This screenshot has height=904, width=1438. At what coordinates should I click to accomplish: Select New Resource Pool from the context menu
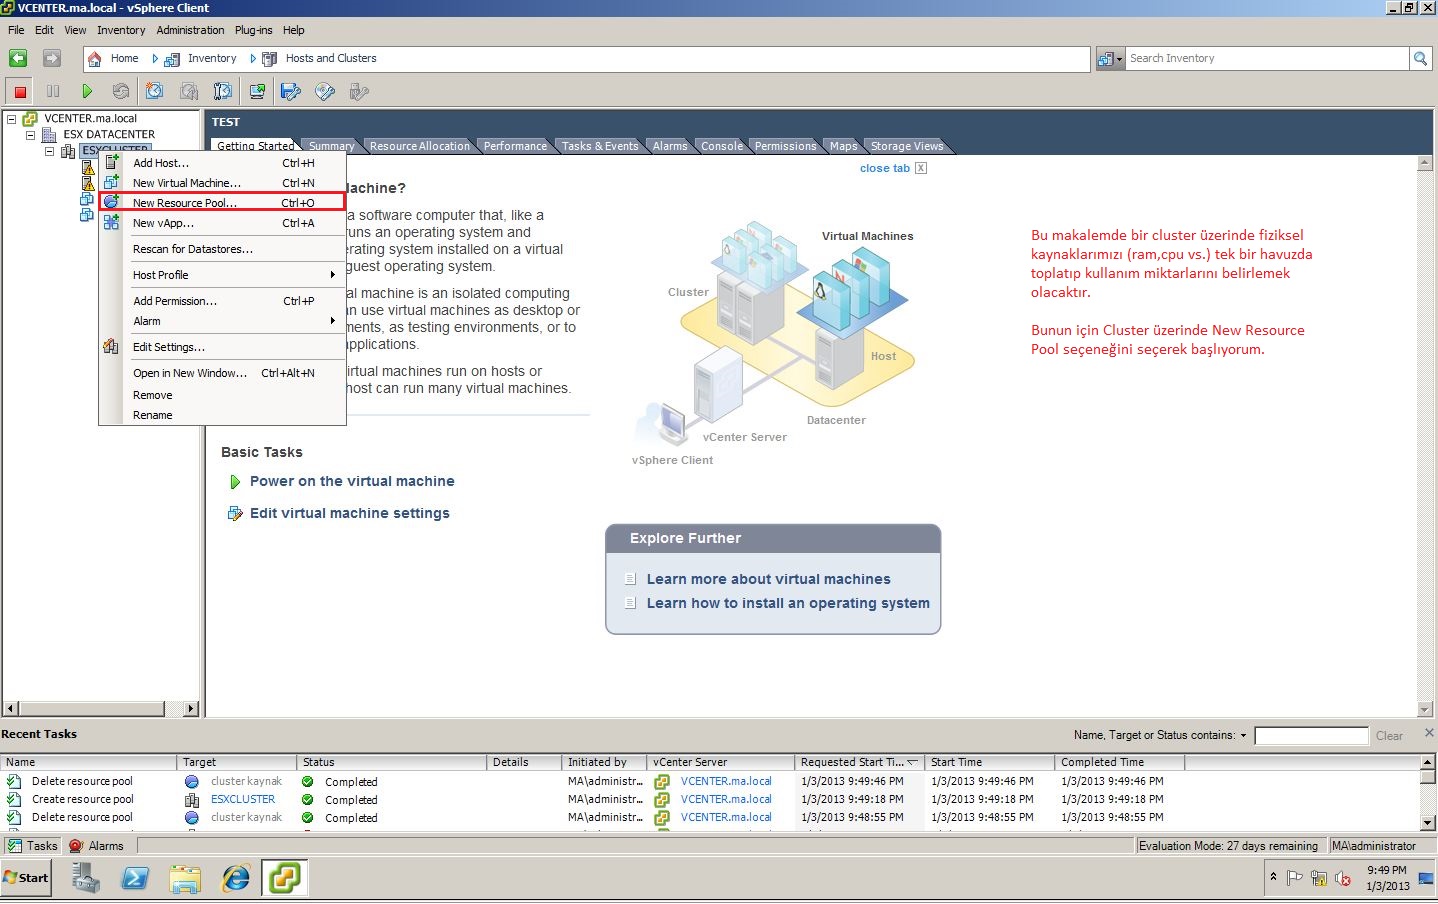point(187,202)
